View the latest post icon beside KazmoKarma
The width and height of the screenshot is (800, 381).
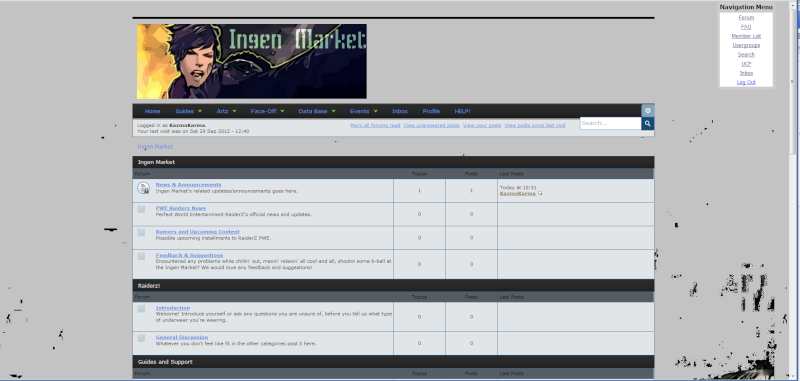(x=540, y=193)
